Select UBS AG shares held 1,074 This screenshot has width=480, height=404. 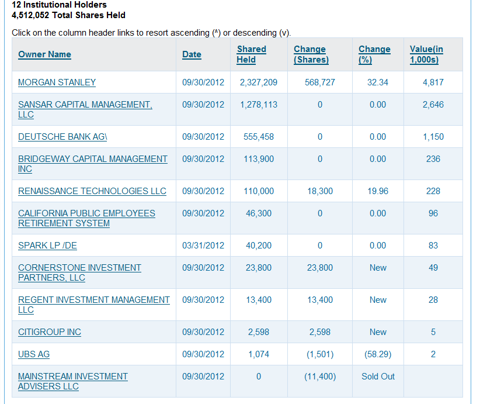(x=258, y=354)
